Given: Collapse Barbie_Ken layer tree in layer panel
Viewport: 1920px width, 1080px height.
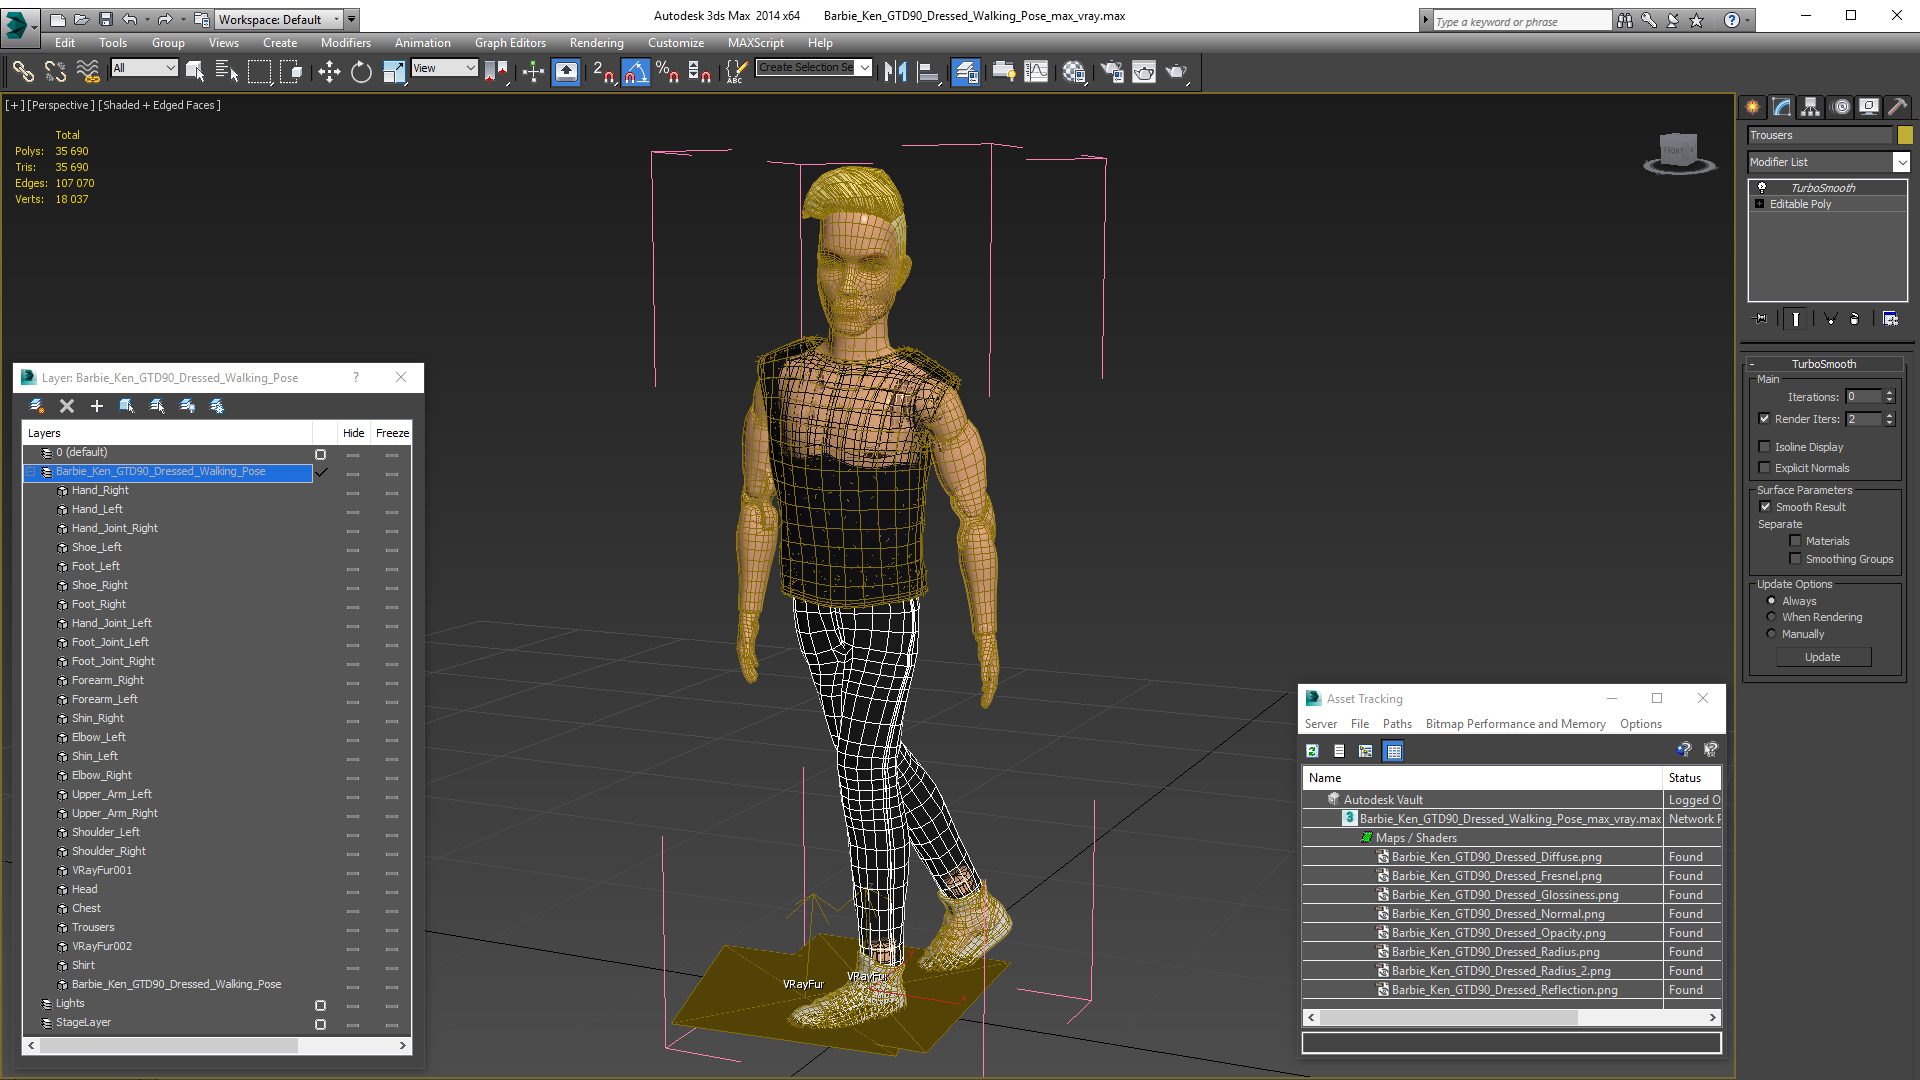Looking at the screenshot, I should pos(30,472).
